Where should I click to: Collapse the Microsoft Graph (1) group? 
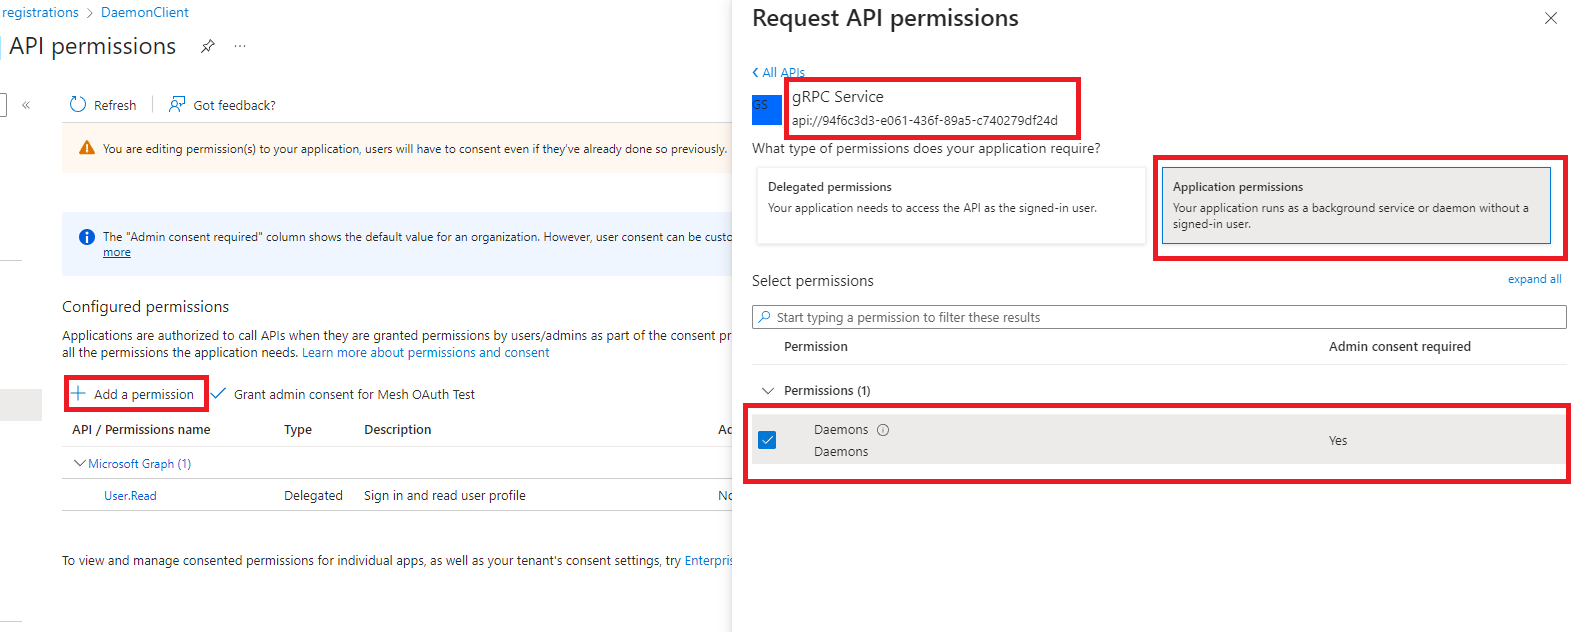[80, 464]
